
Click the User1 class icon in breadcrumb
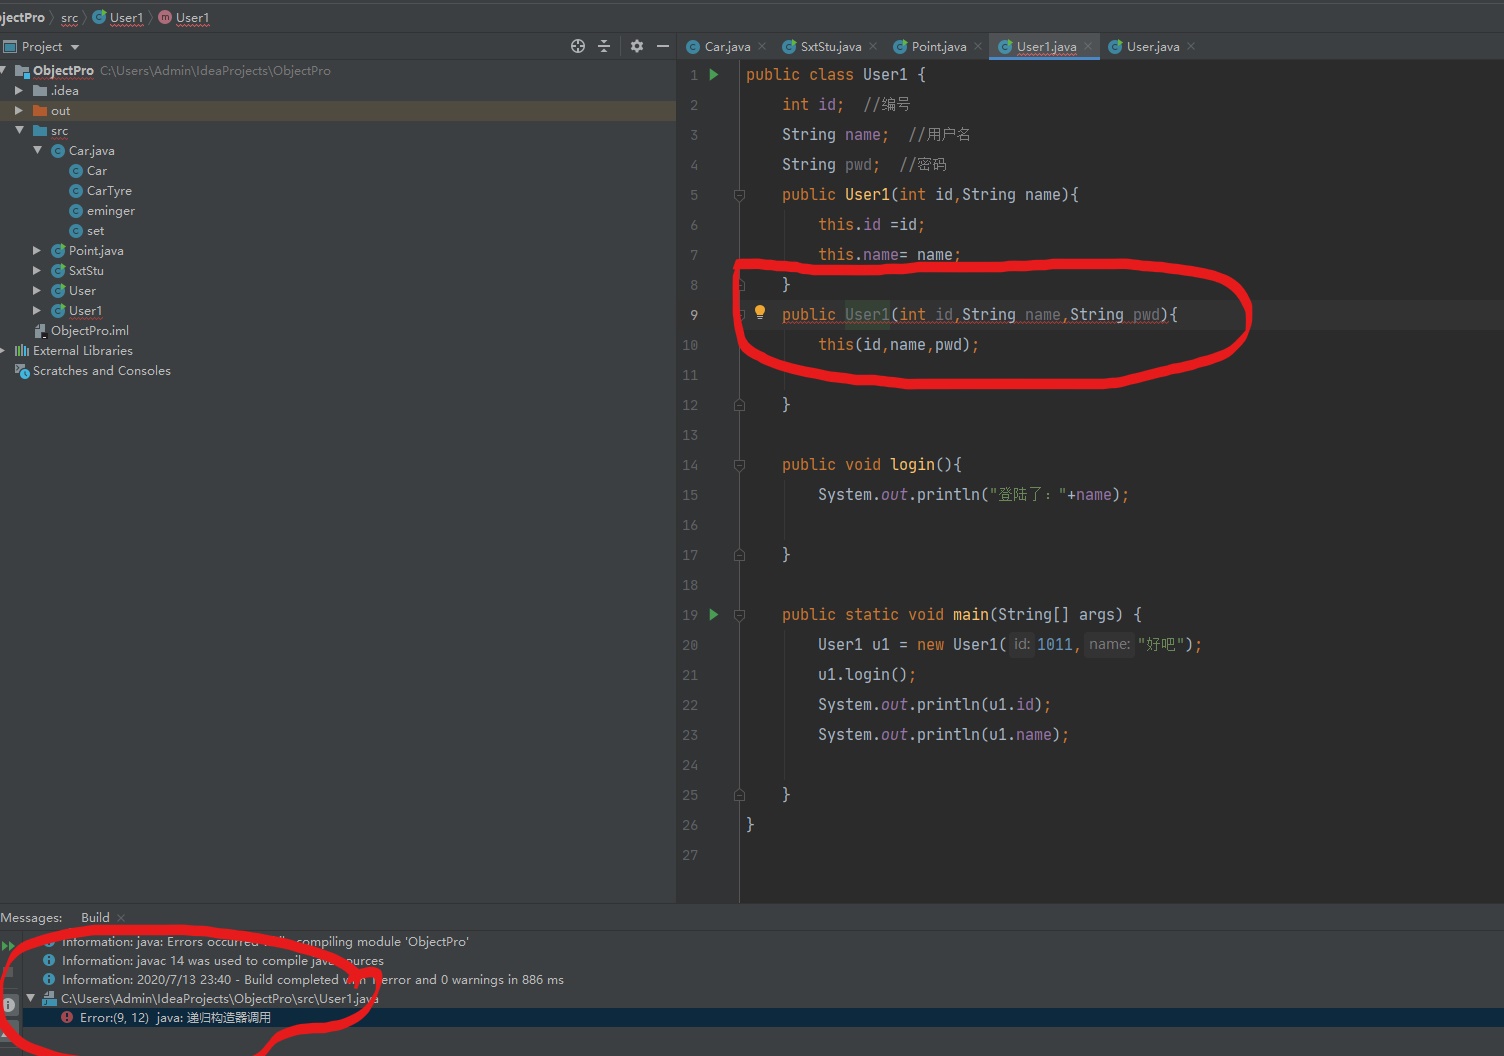click(99, 17)
